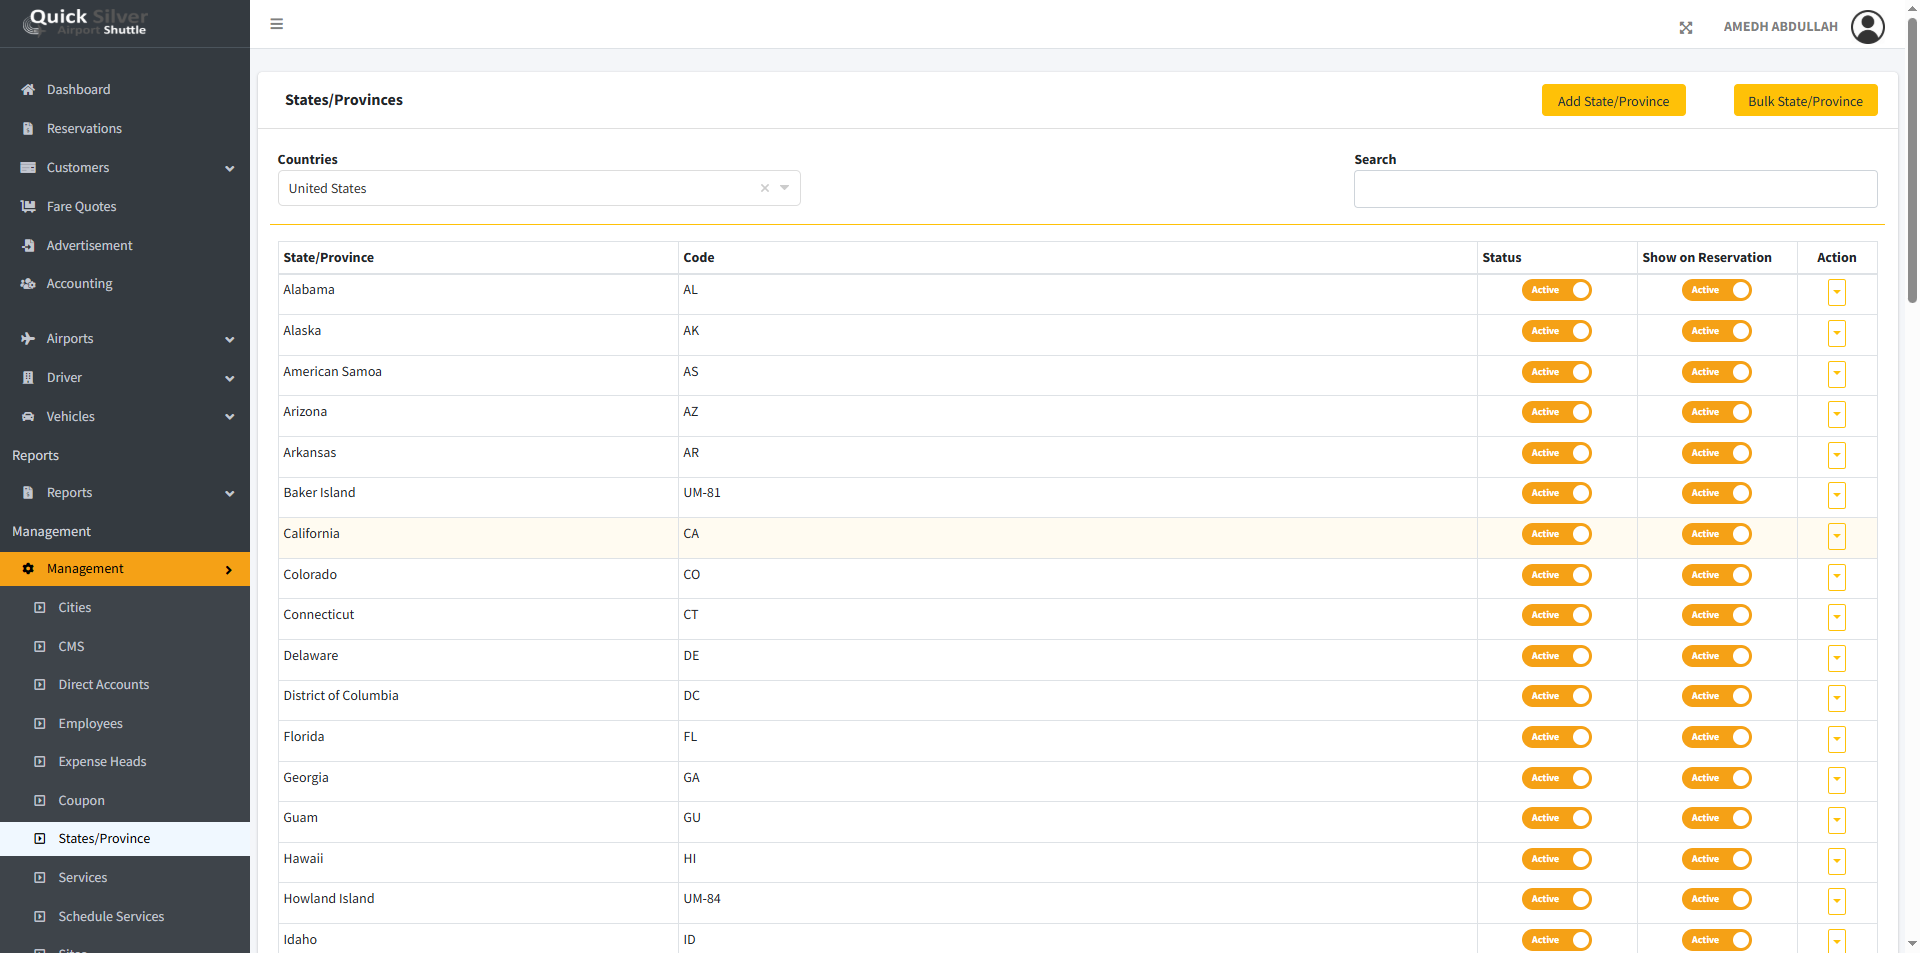Toggle Alabama Status switch
The image size is (1920, 953).
(x=1556, y=290)
